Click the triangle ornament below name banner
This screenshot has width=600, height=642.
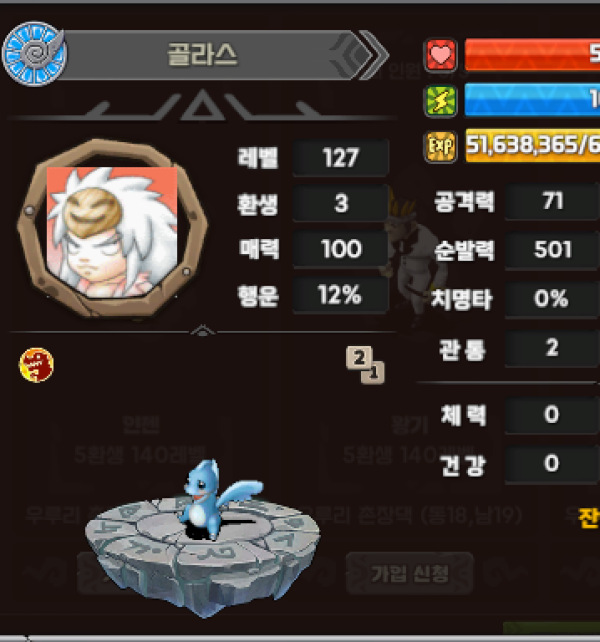click(x=202, y=106)
